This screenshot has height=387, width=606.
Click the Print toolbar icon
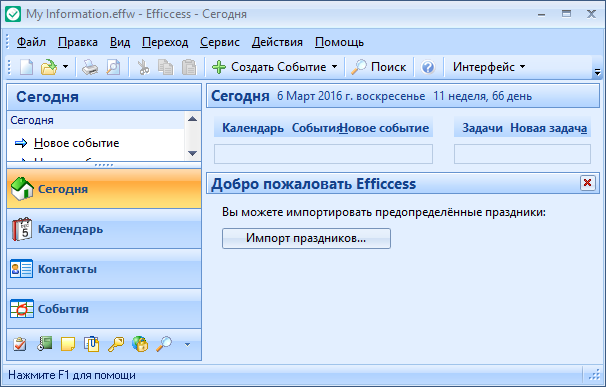click(90, 67)
